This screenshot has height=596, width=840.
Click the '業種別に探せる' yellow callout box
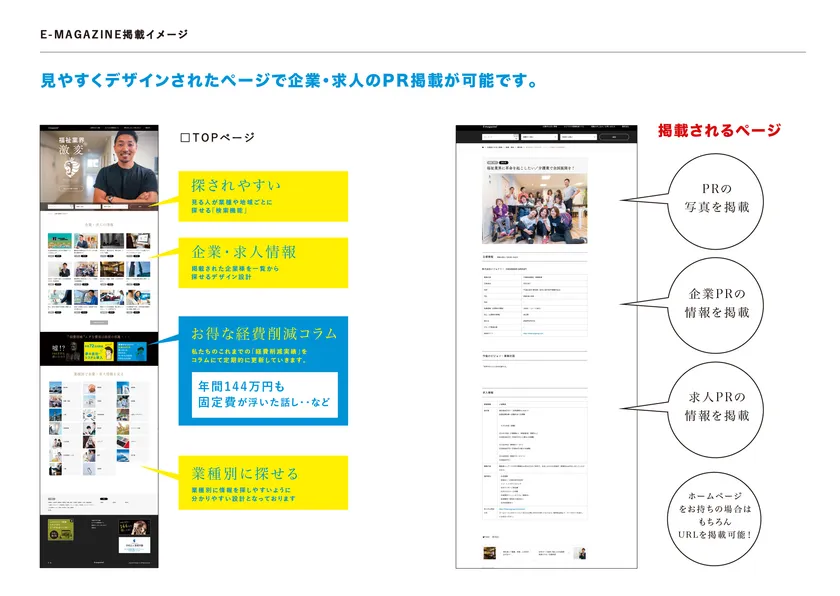263,482
